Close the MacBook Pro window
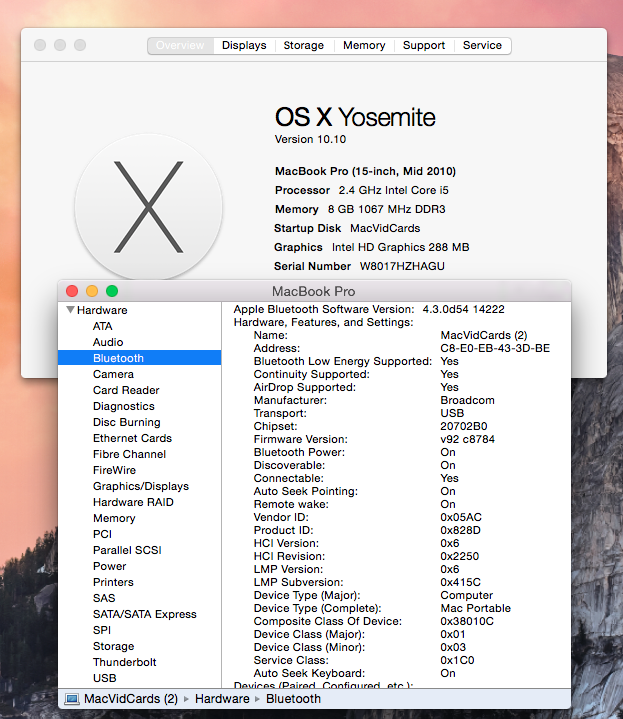 pyautogui.click(x=72, y=291)
